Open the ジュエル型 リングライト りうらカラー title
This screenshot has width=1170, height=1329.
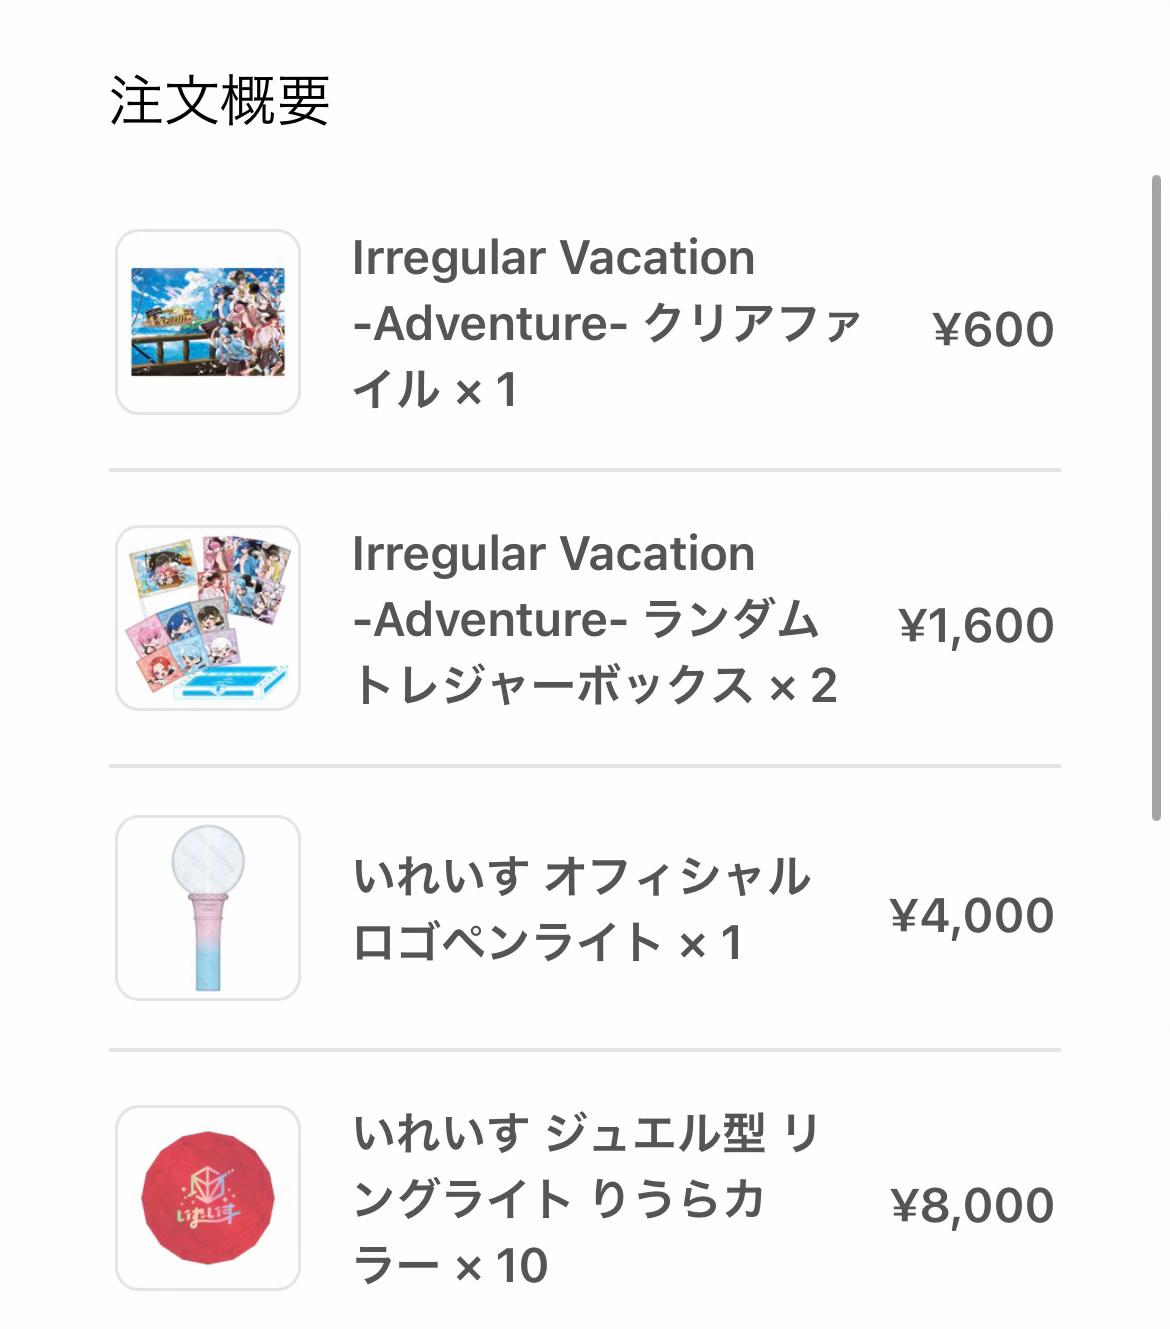(x=585, y=1199)
